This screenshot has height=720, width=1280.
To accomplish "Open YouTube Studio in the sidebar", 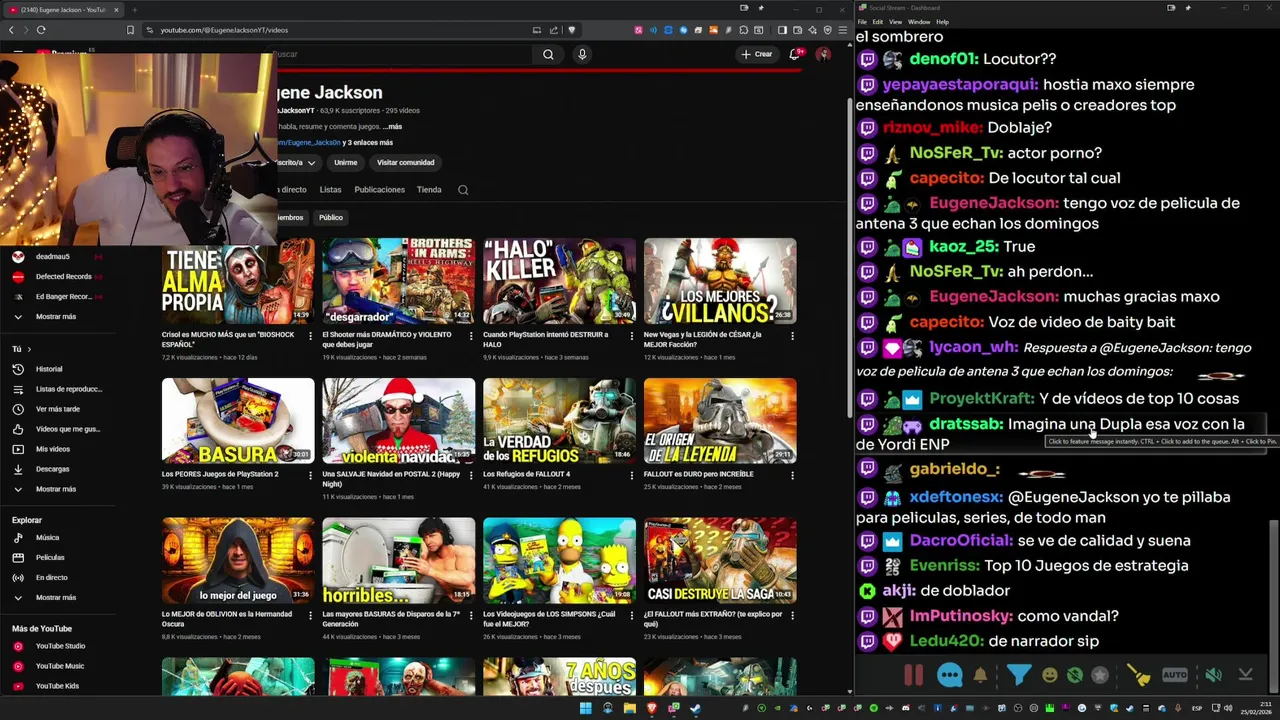I will pos(60,646).
